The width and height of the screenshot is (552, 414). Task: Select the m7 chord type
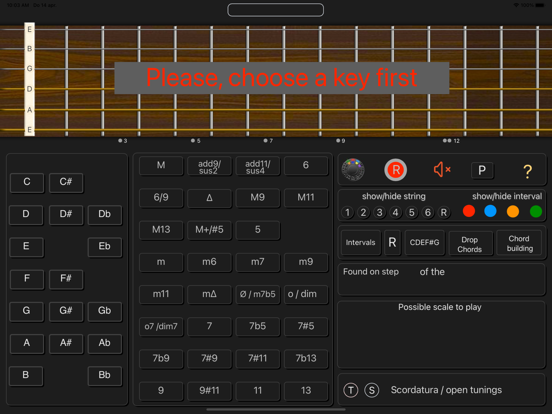tap(258, 262)
